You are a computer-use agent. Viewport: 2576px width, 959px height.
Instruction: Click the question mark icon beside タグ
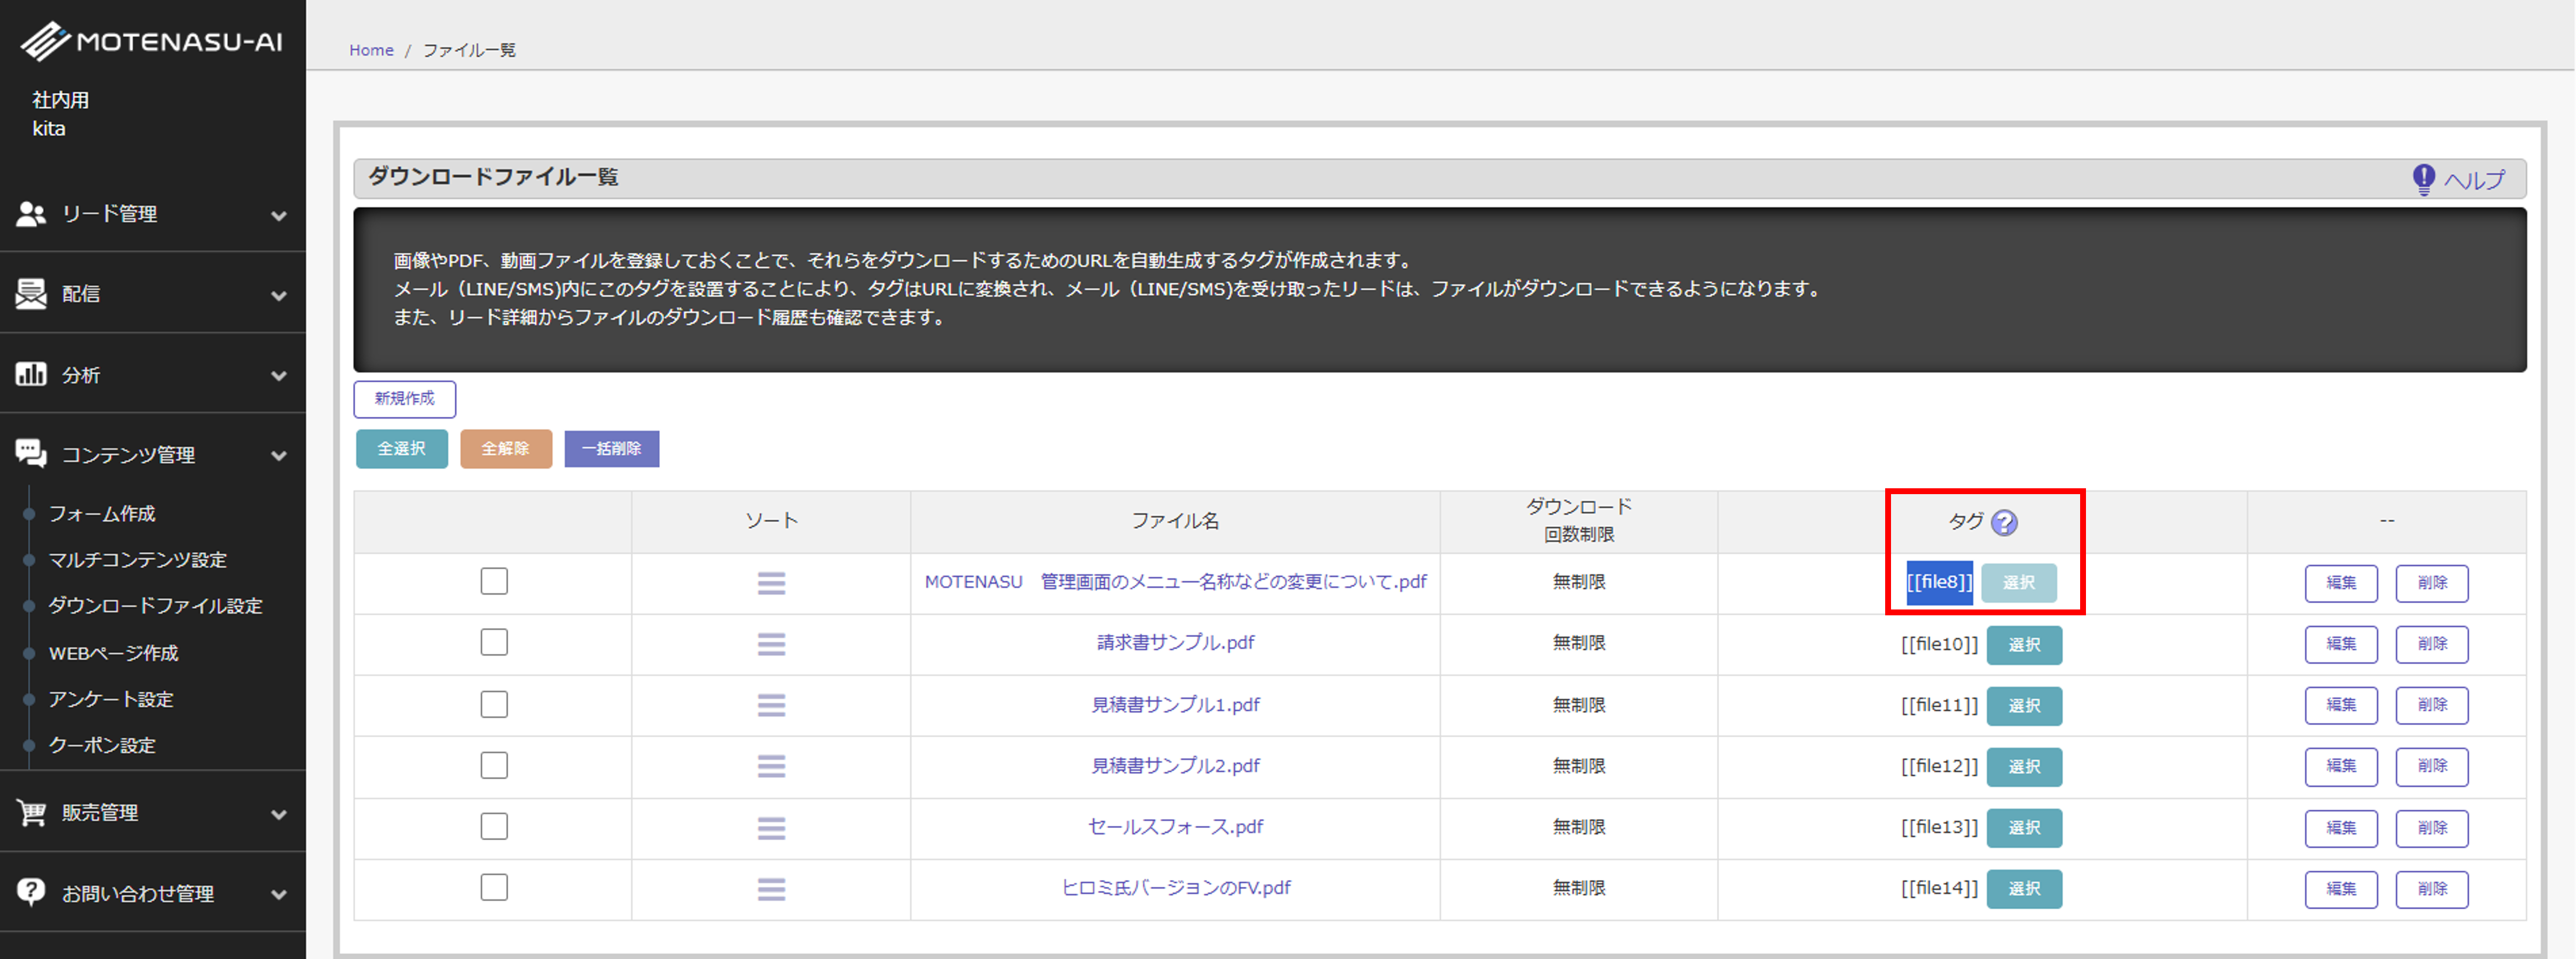2004,522
